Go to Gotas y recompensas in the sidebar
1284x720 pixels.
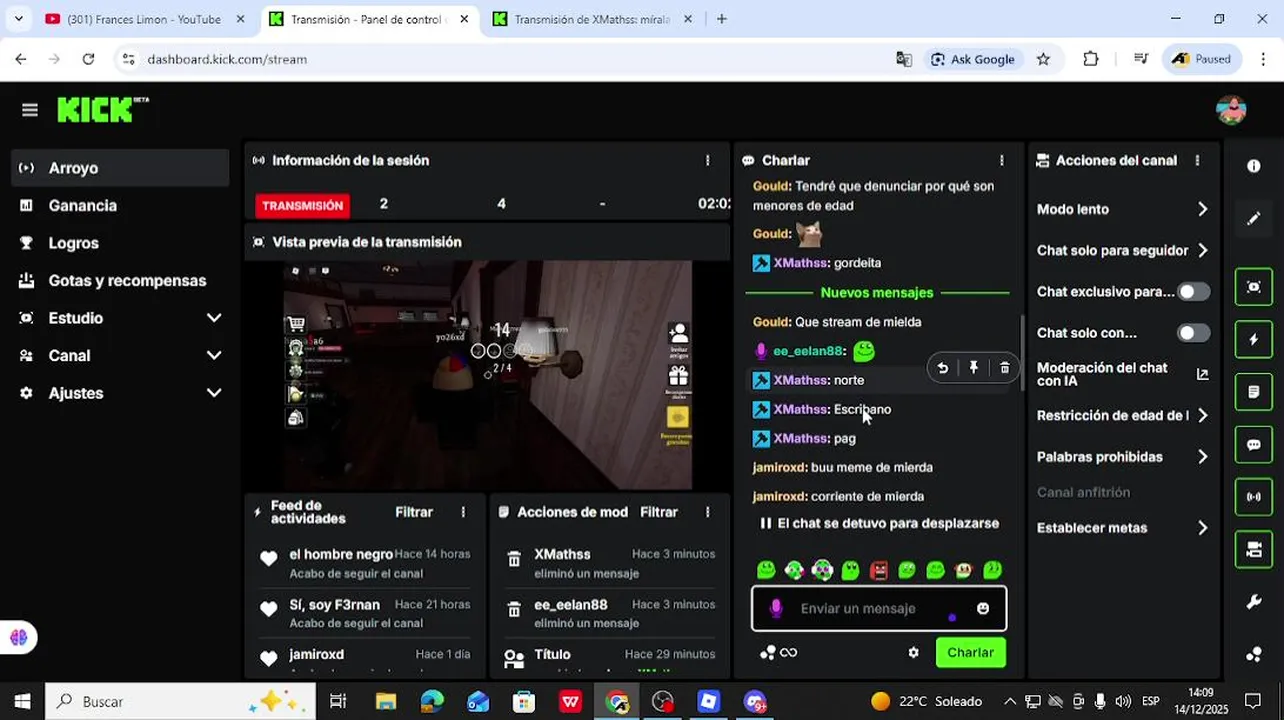click(120, 280)
